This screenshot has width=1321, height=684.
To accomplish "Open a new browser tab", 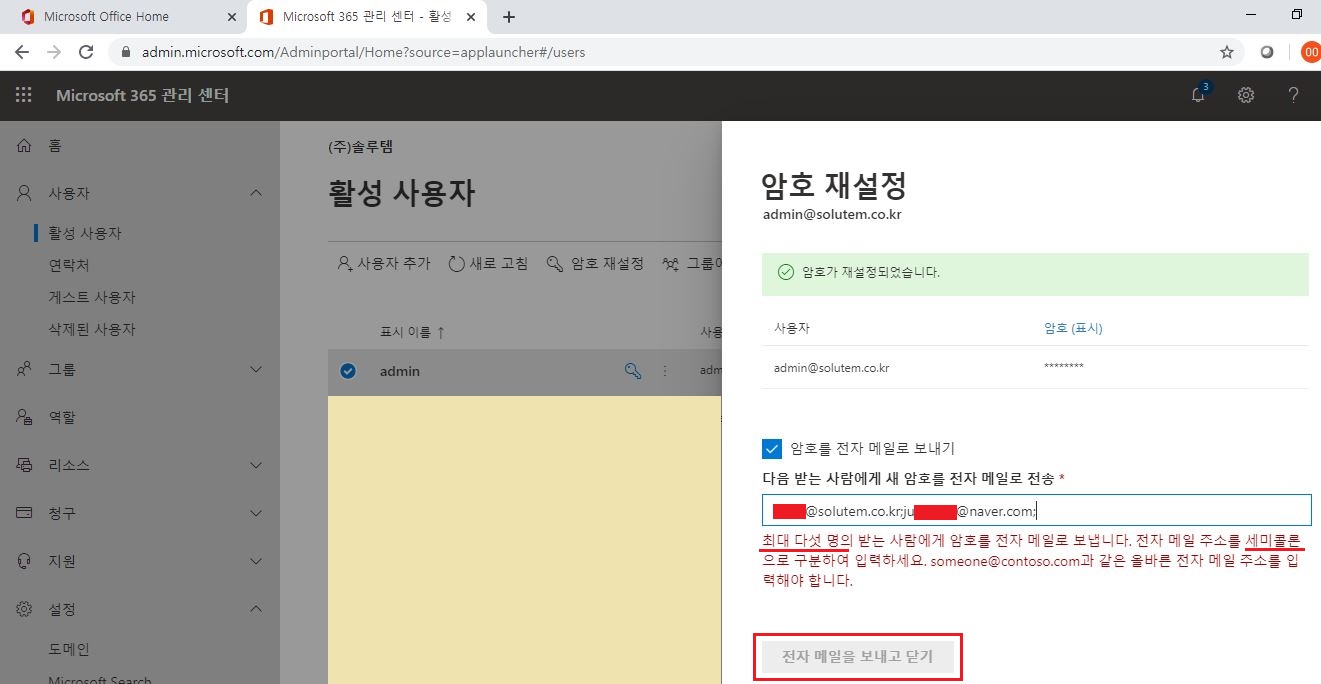I will coord(509,17).
